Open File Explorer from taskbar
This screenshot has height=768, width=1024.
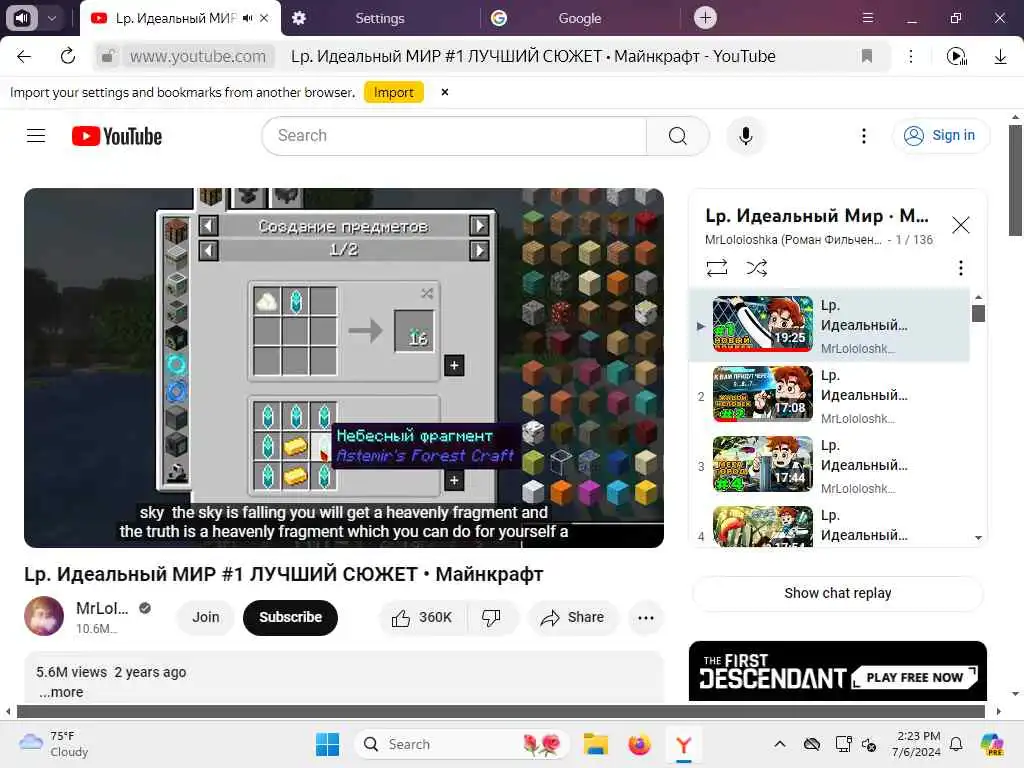click(596, 744)
